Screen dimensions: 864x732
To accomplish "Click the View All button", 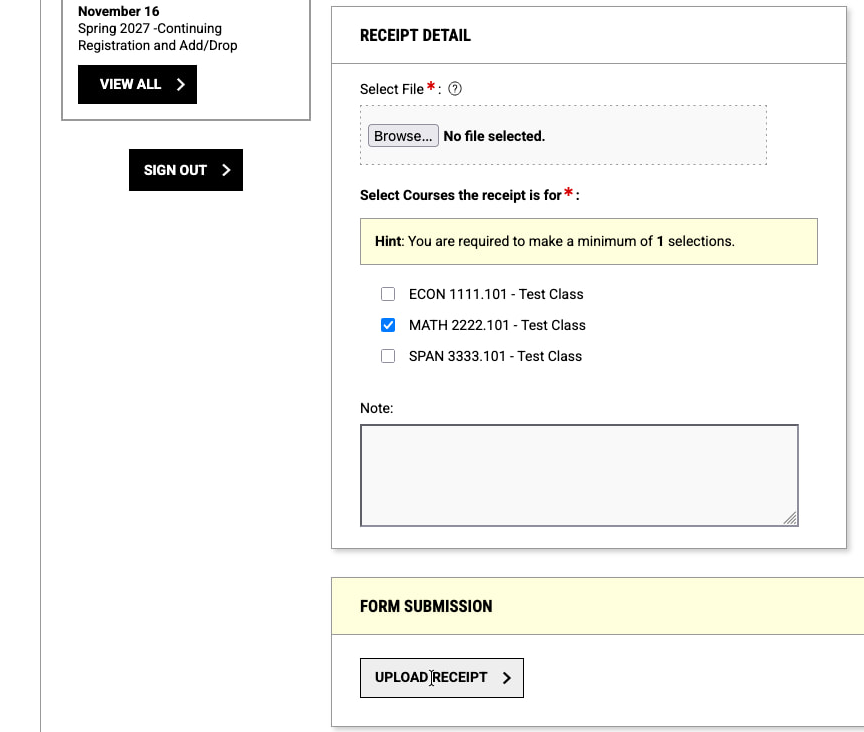I will (x=137, y=84).
